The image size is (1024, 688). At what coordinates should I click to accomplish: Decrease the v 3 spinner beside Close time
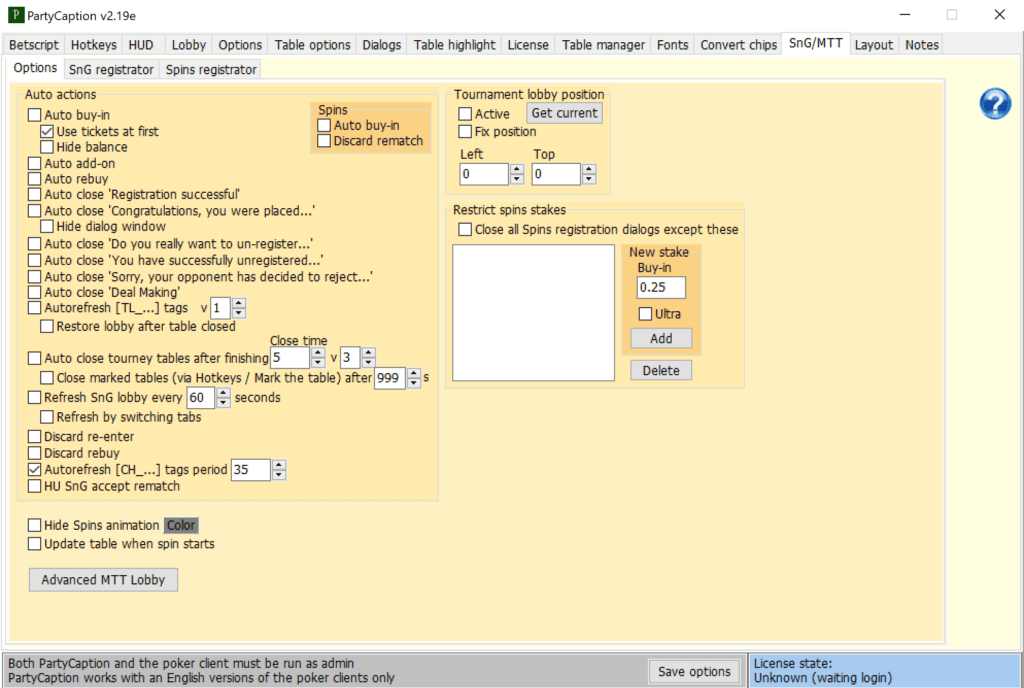click(368, 363)
